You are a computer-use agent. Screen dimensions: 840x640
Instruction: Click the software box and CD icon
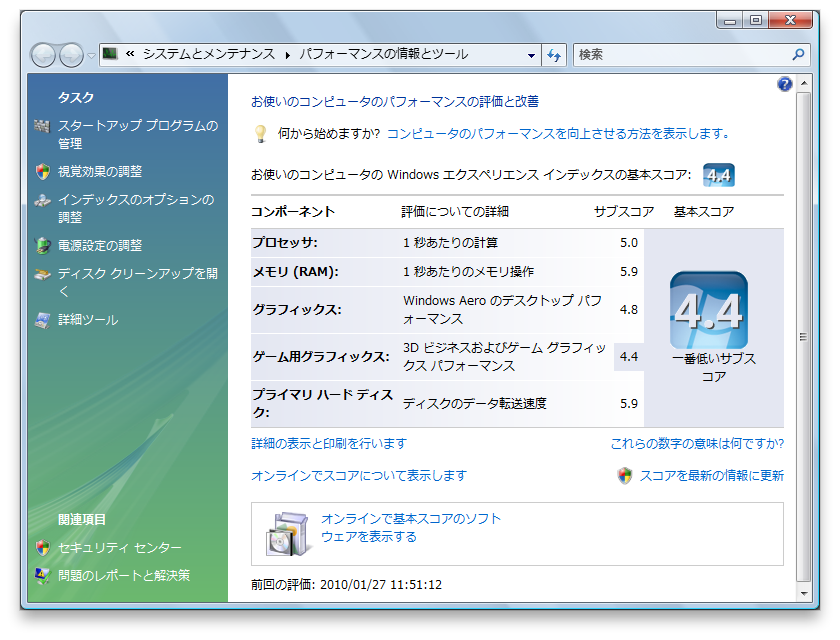tap(288, 534)
